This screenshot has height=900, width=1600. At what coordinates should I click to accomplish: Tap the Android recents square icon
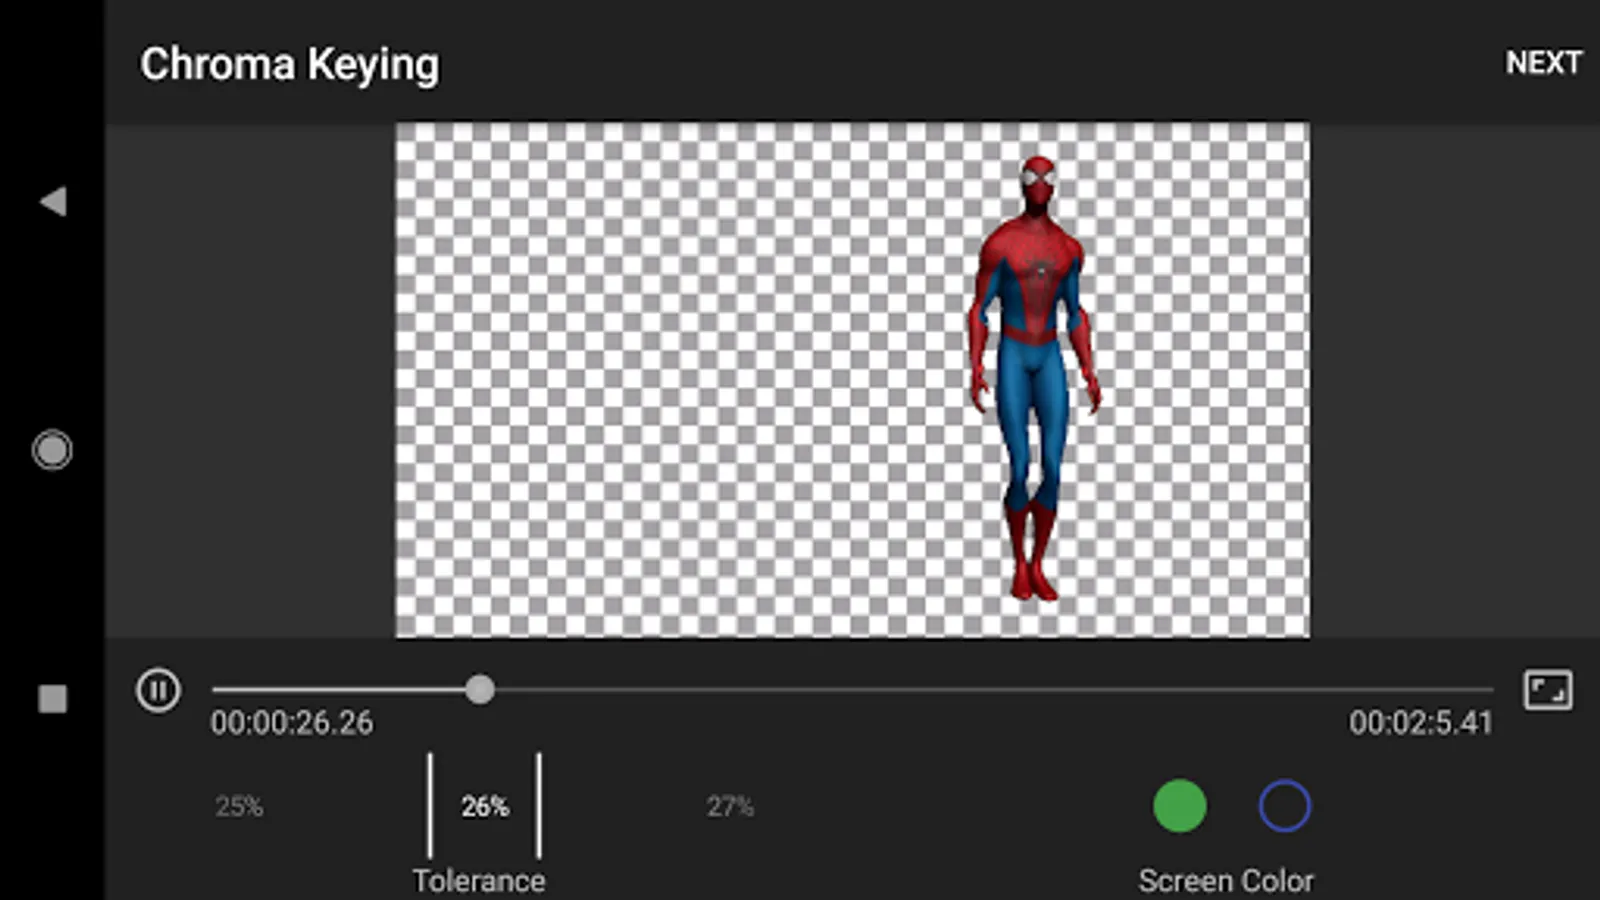tap(52, 698)
